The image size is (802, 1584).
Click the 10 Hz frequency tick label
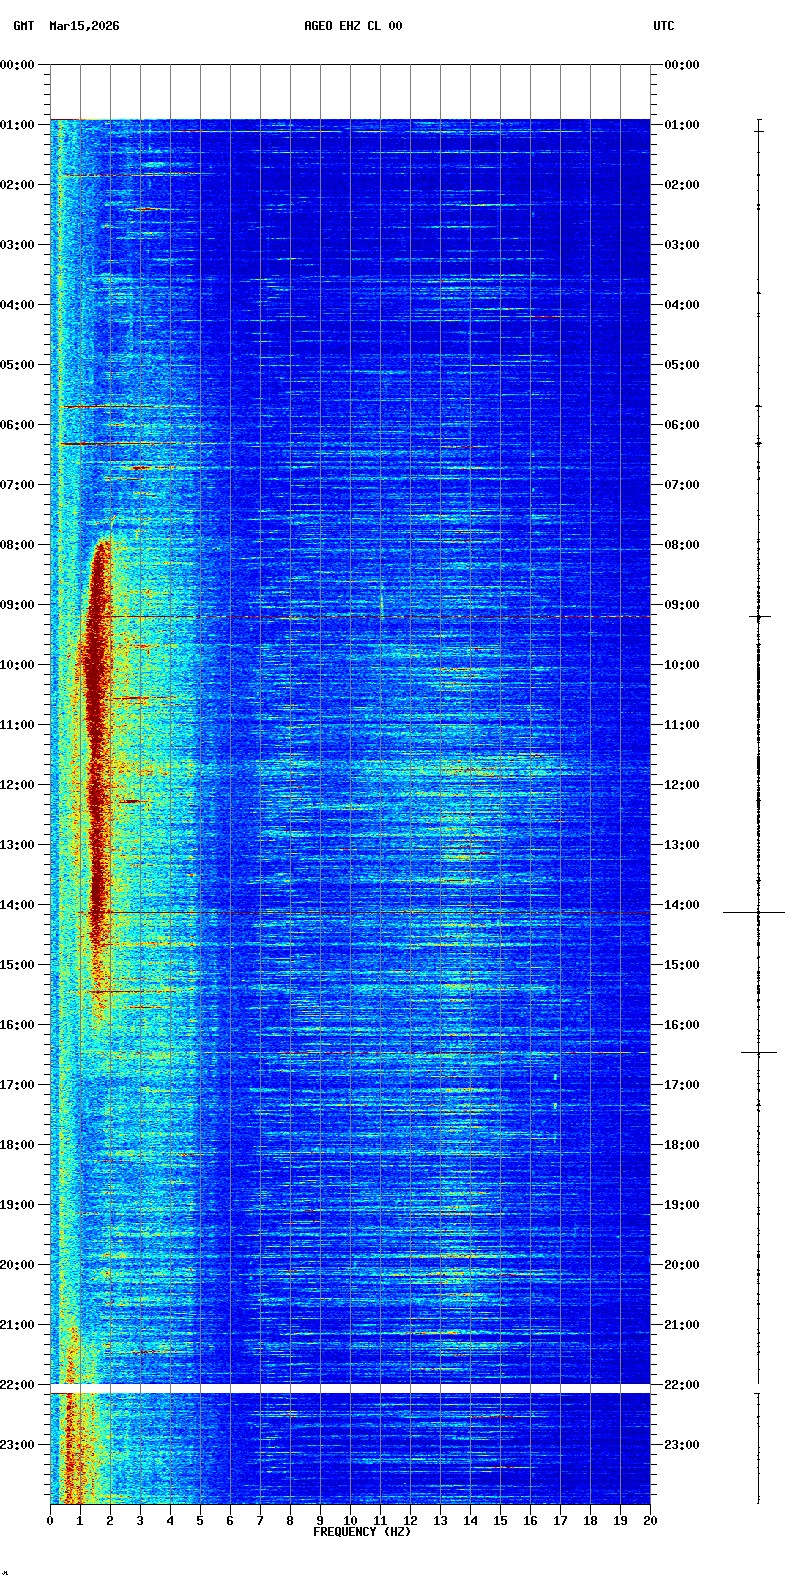(x=350, y=1520)
